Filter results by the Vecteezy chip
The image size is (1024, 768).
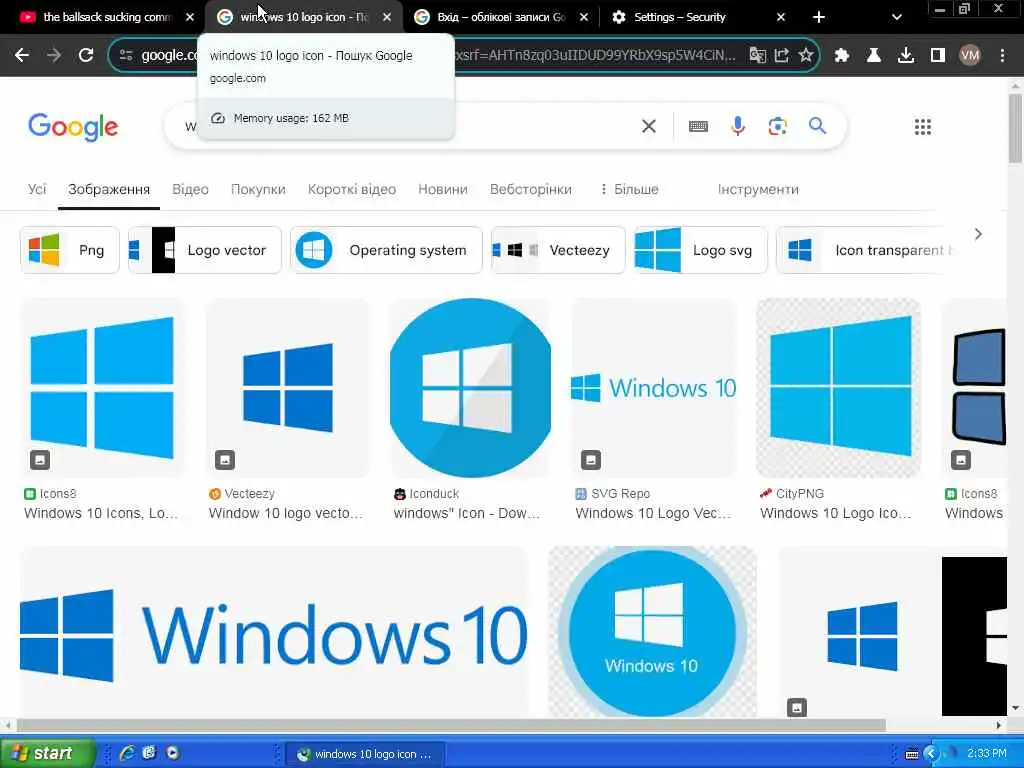click(558, 250)
